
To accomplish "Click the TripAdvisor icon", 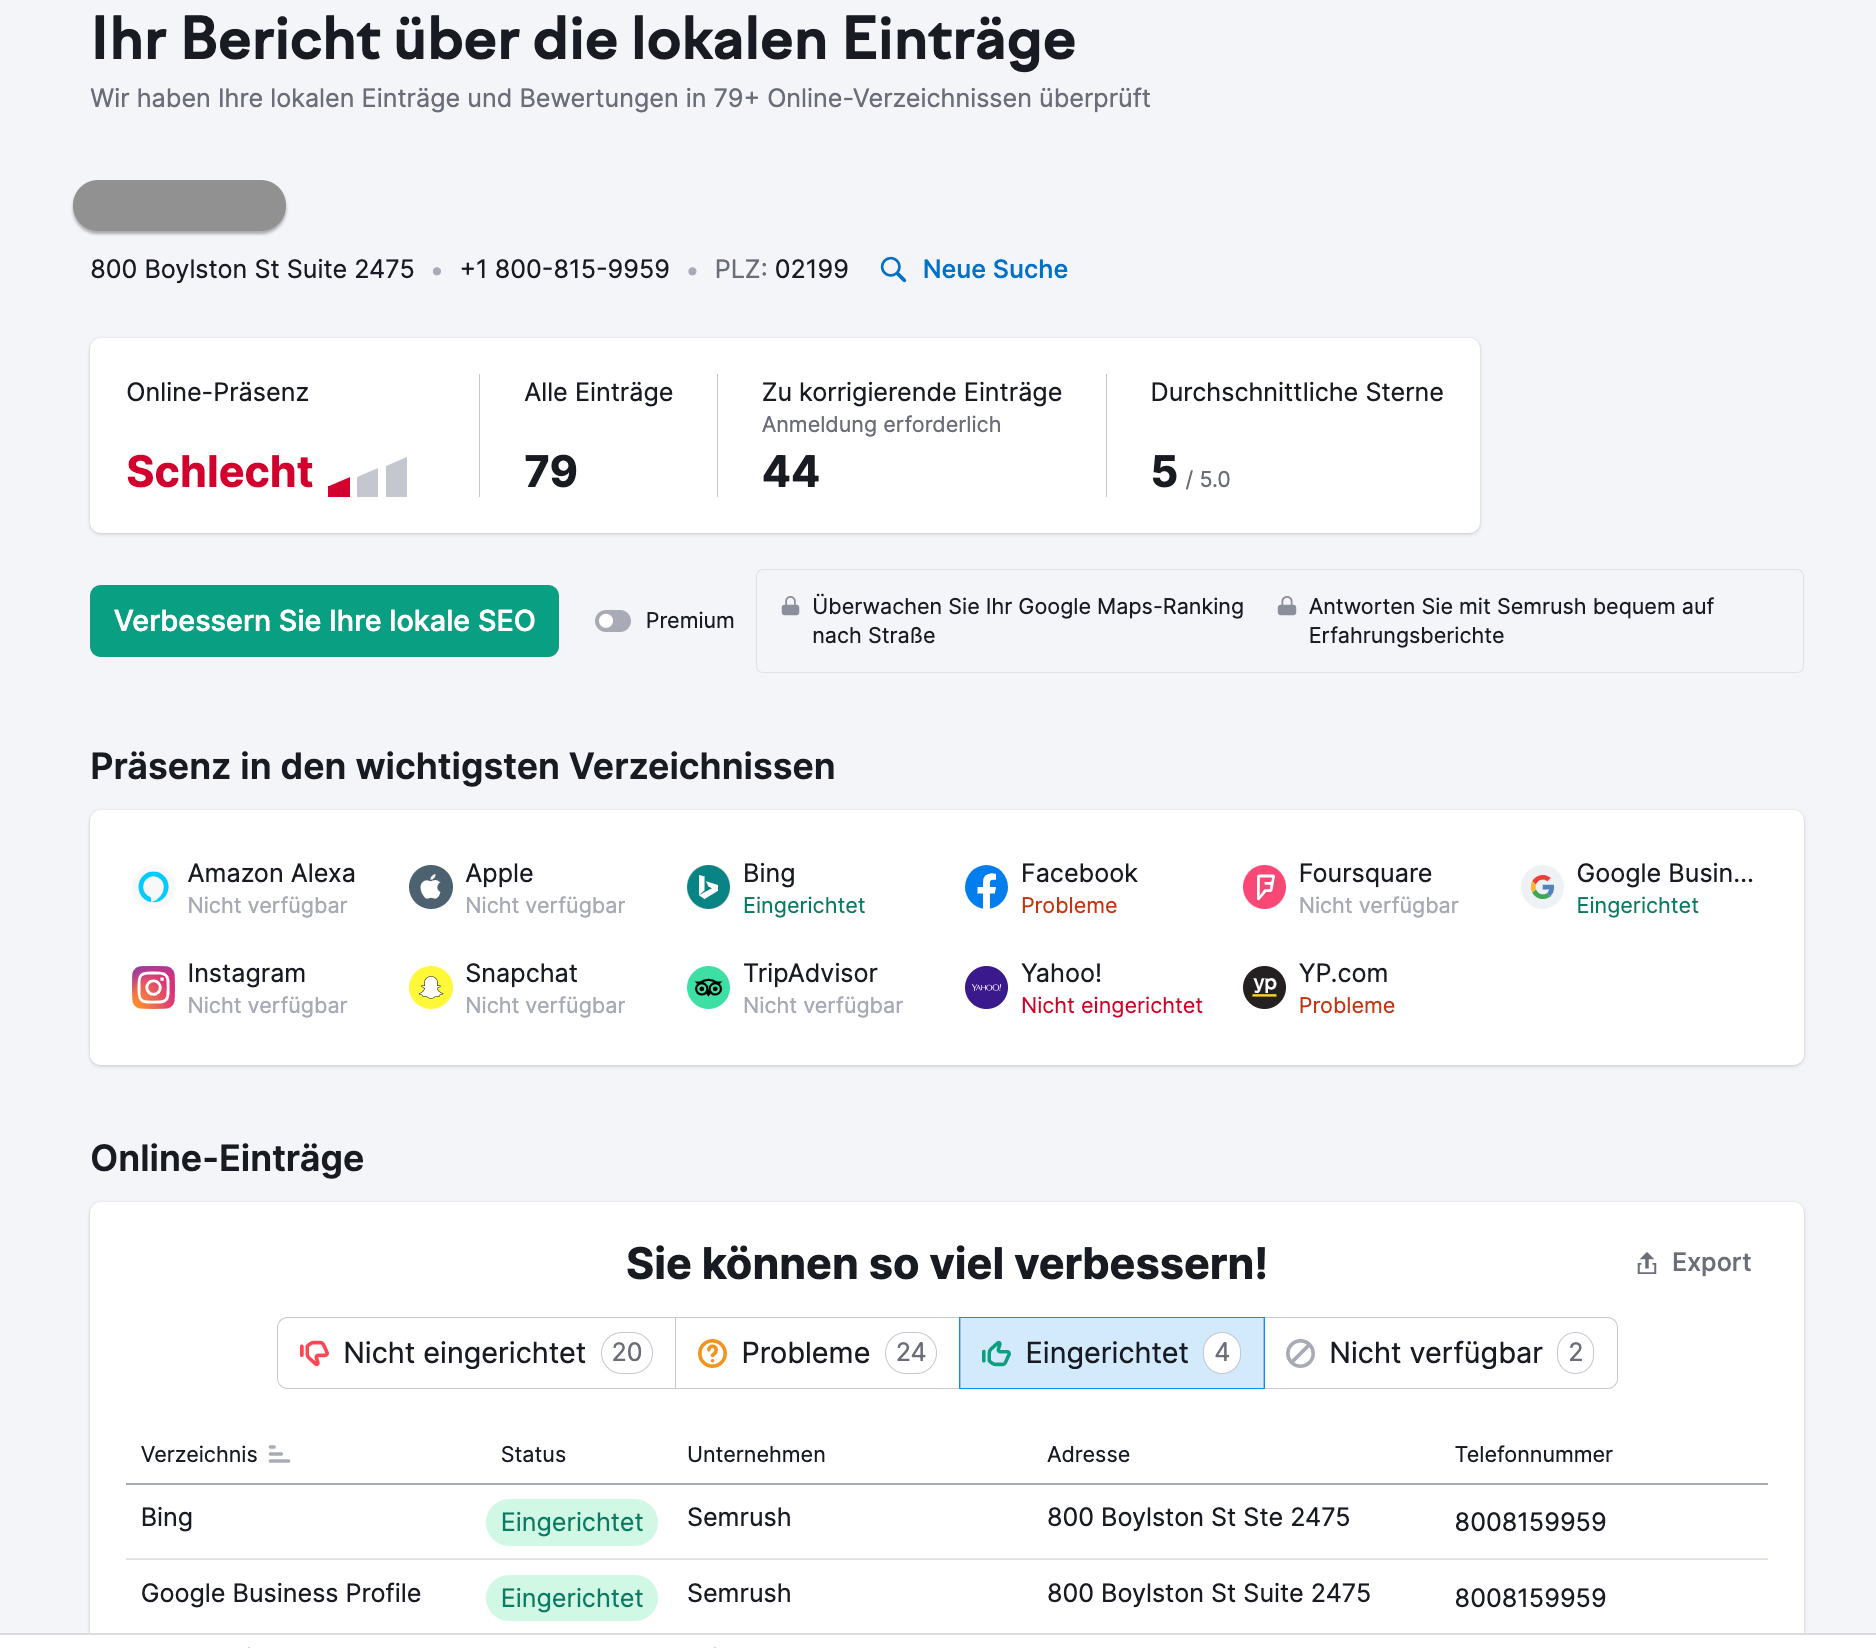I will click(x=708, y=987).
